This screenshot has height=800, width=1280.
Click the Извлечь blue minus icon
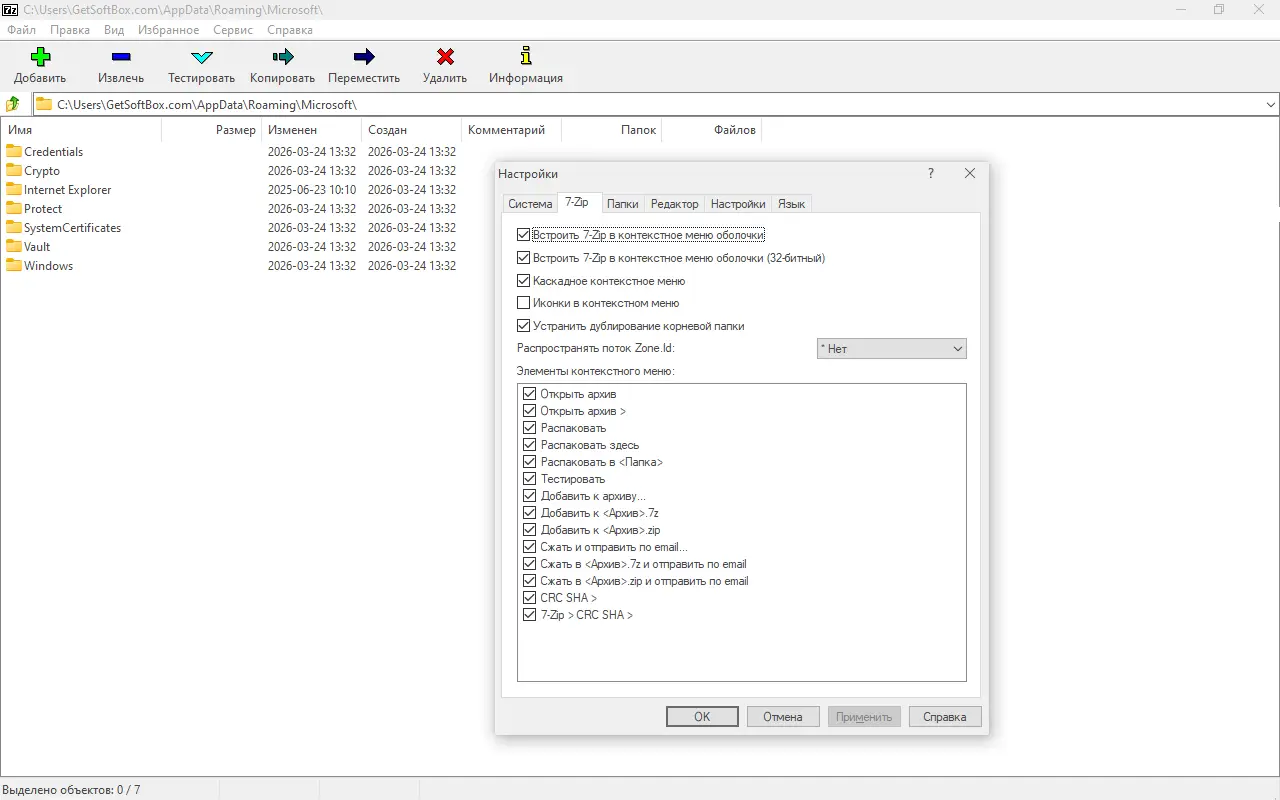coord(121,57)
